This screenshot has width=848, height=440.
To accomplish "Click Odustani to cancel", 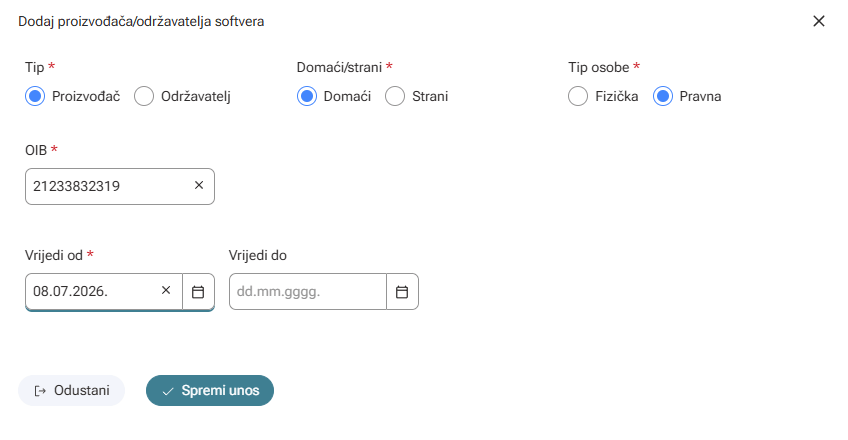I will pos(71,390).
